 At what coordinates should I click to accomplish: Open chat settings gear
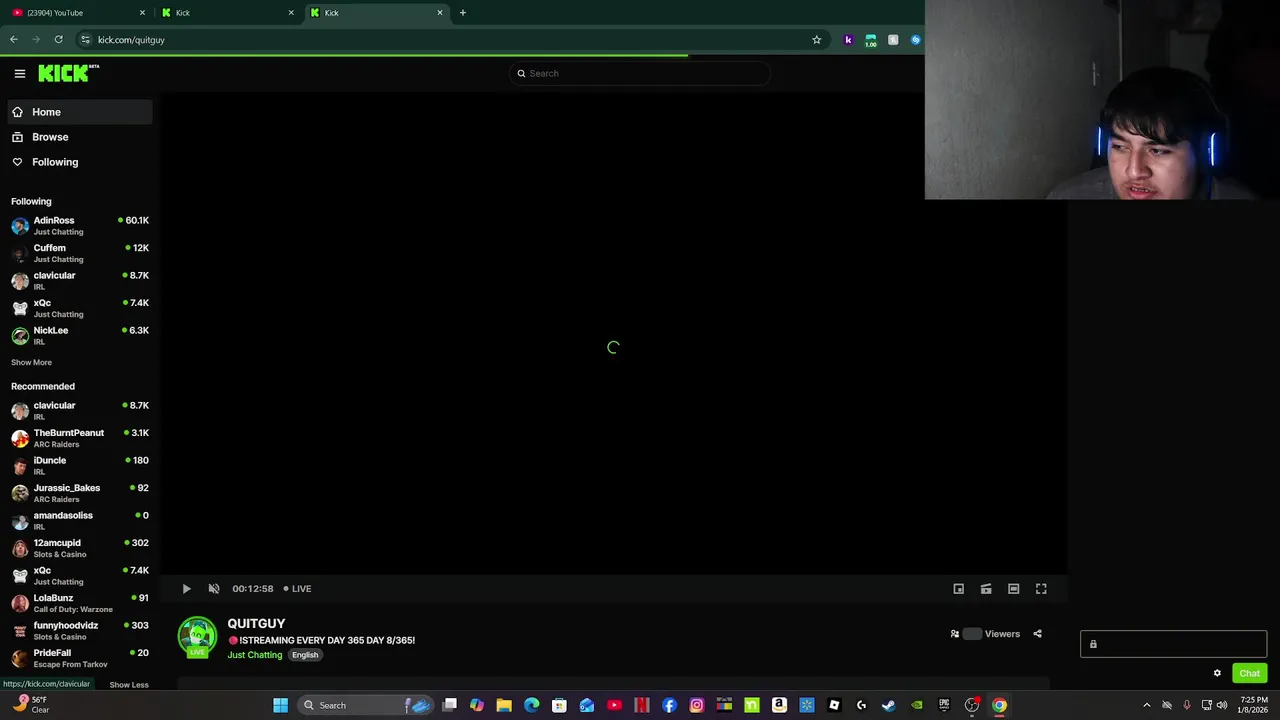click(x=1217, y=673)
